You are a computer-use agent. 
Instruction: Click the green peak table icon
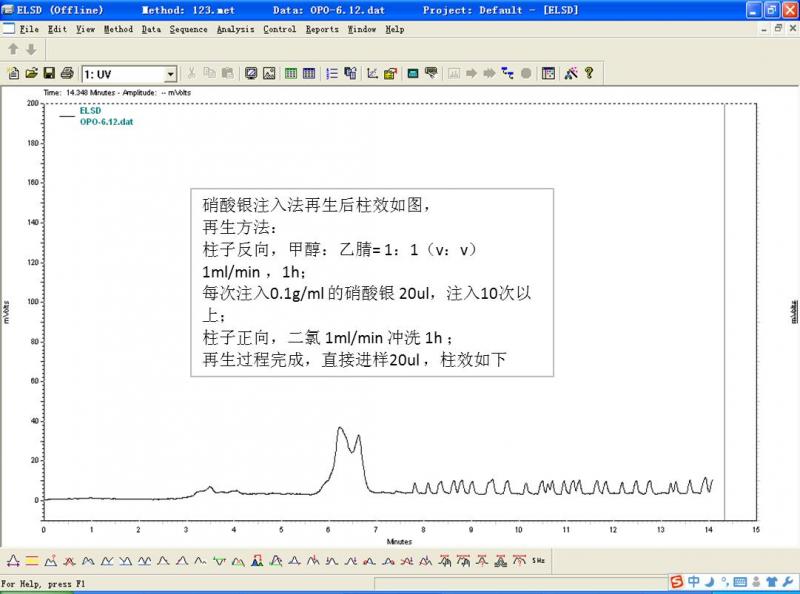point(291,73)
